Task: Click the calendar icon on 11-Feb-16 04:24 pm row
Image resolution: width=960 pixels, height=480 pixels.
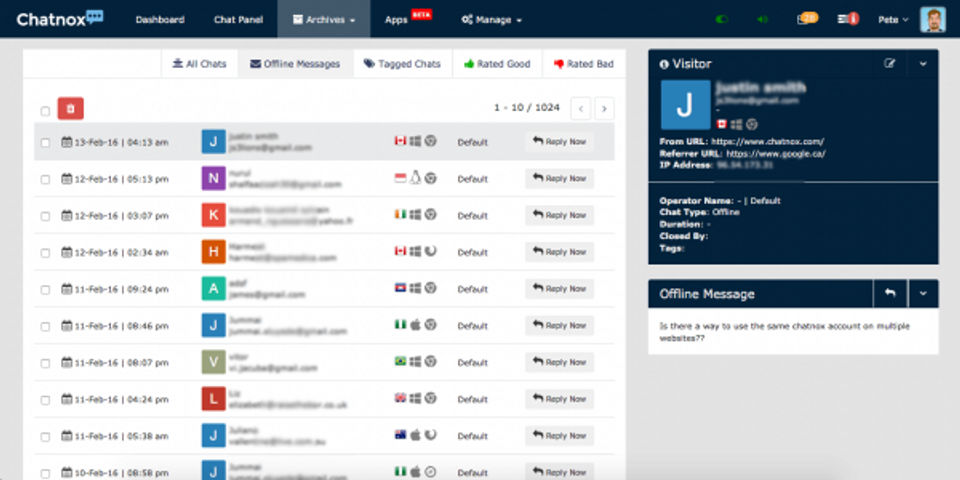Action: click(x=67, y=399)
